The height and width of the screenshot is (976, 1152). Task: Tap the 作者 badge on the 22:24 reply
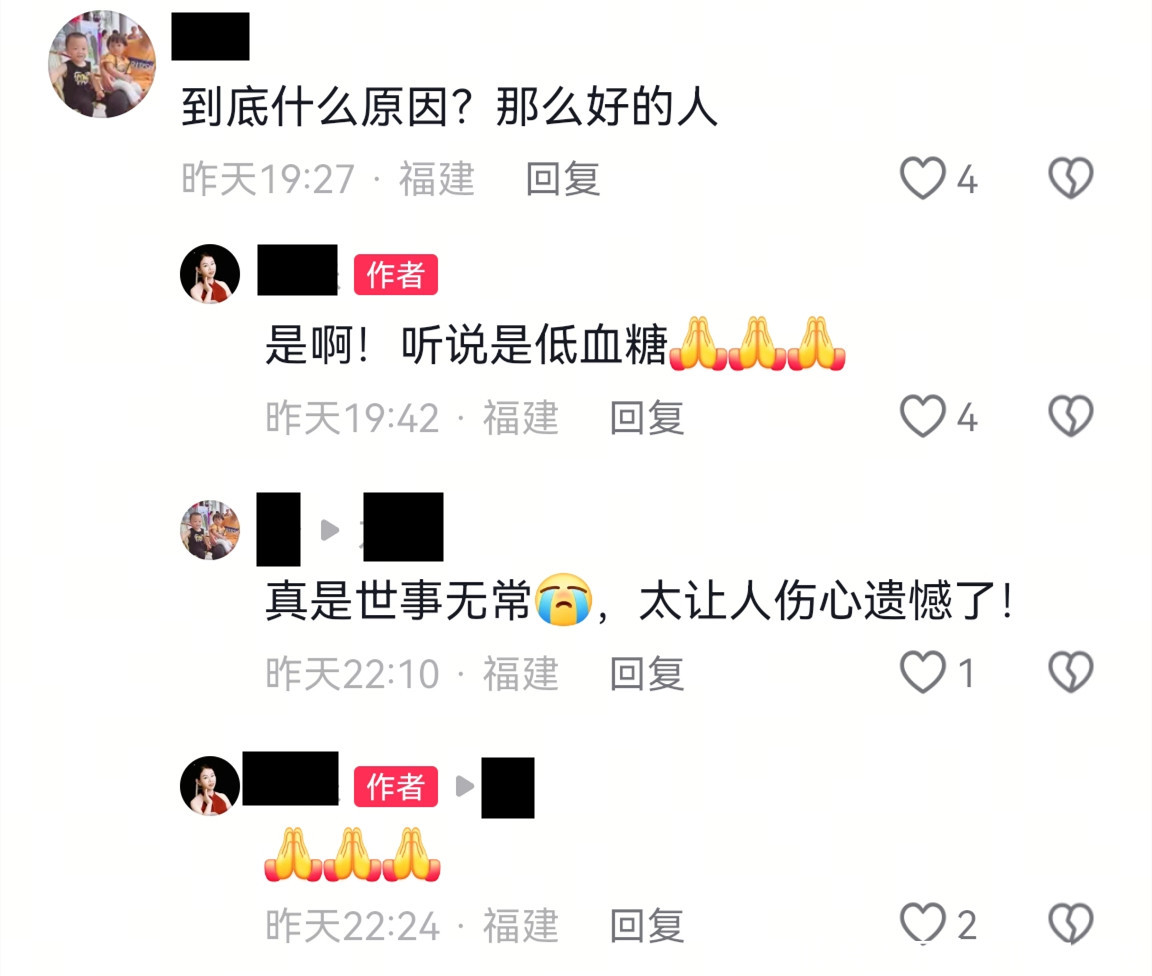pyautogui.click(x=396, y=786)
